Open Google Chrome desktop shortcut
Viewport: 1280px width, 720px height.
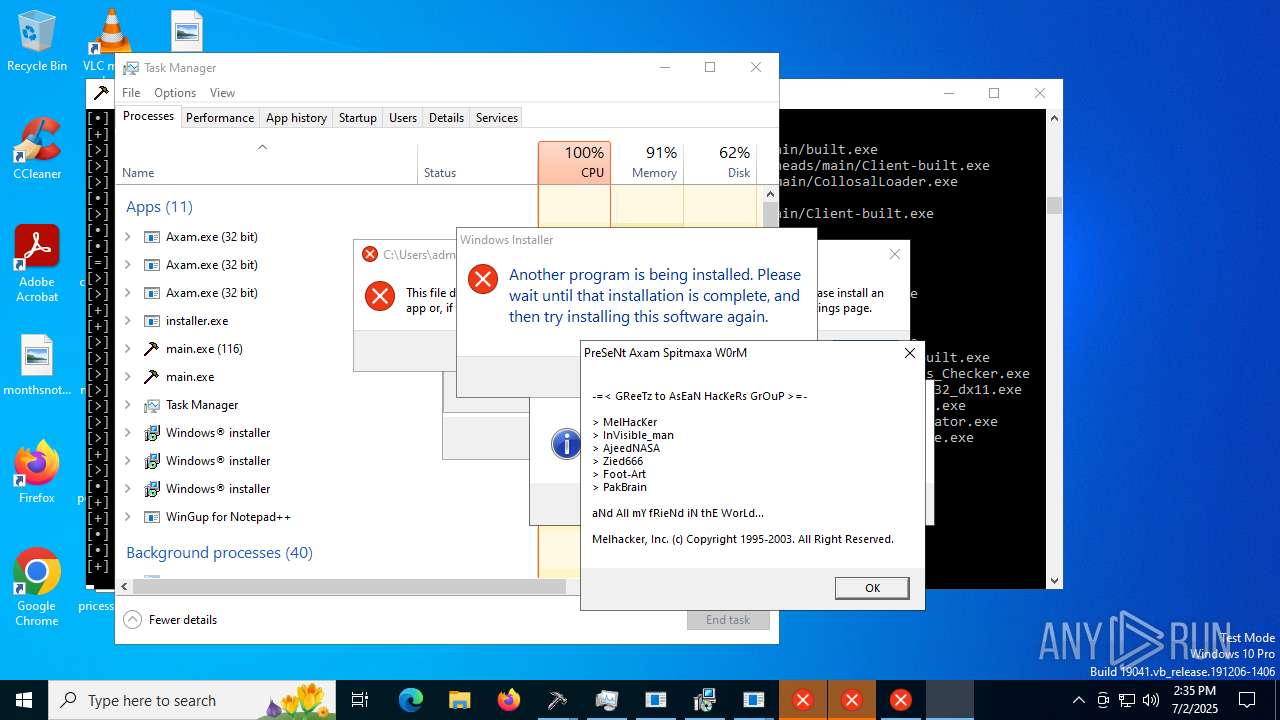coord(37,588)
